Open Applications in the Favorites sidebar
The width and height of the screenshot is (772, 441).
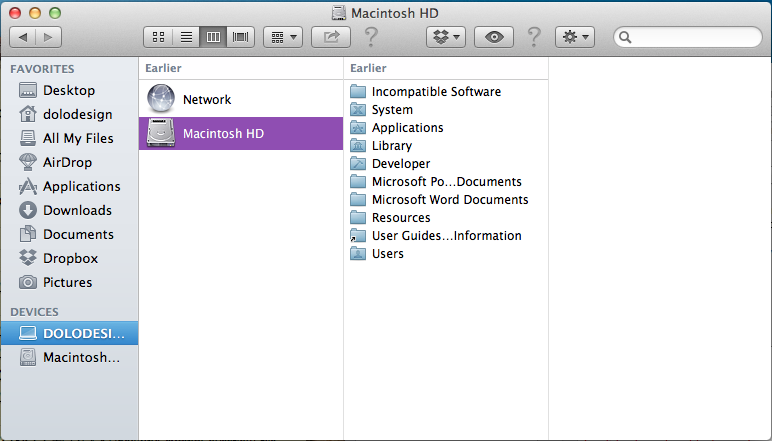click(x=69, y=187)
